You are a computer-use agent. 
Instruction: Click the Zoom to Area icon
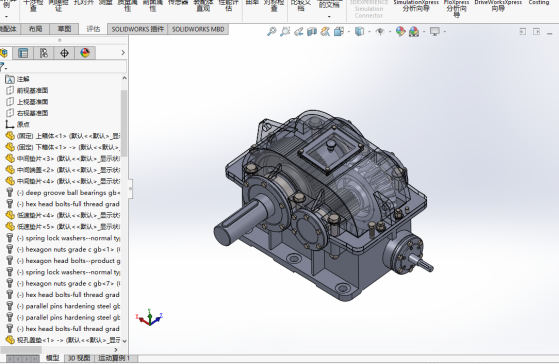(285, 32)
